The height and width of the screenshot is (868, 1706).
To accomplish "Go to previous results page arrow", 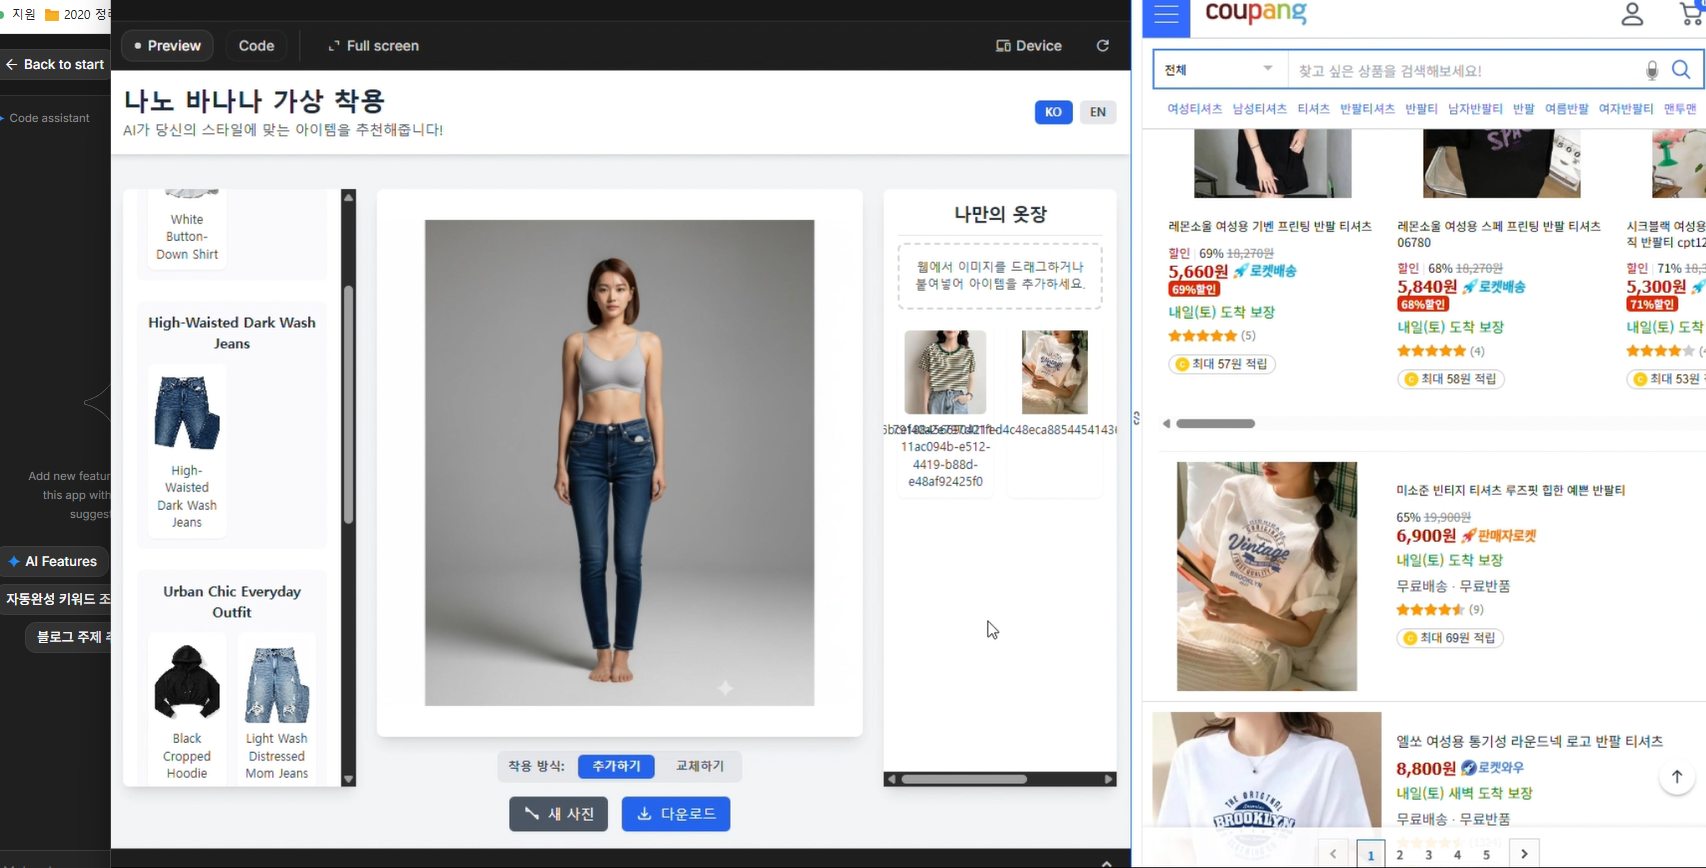I will pos(1333,854).
